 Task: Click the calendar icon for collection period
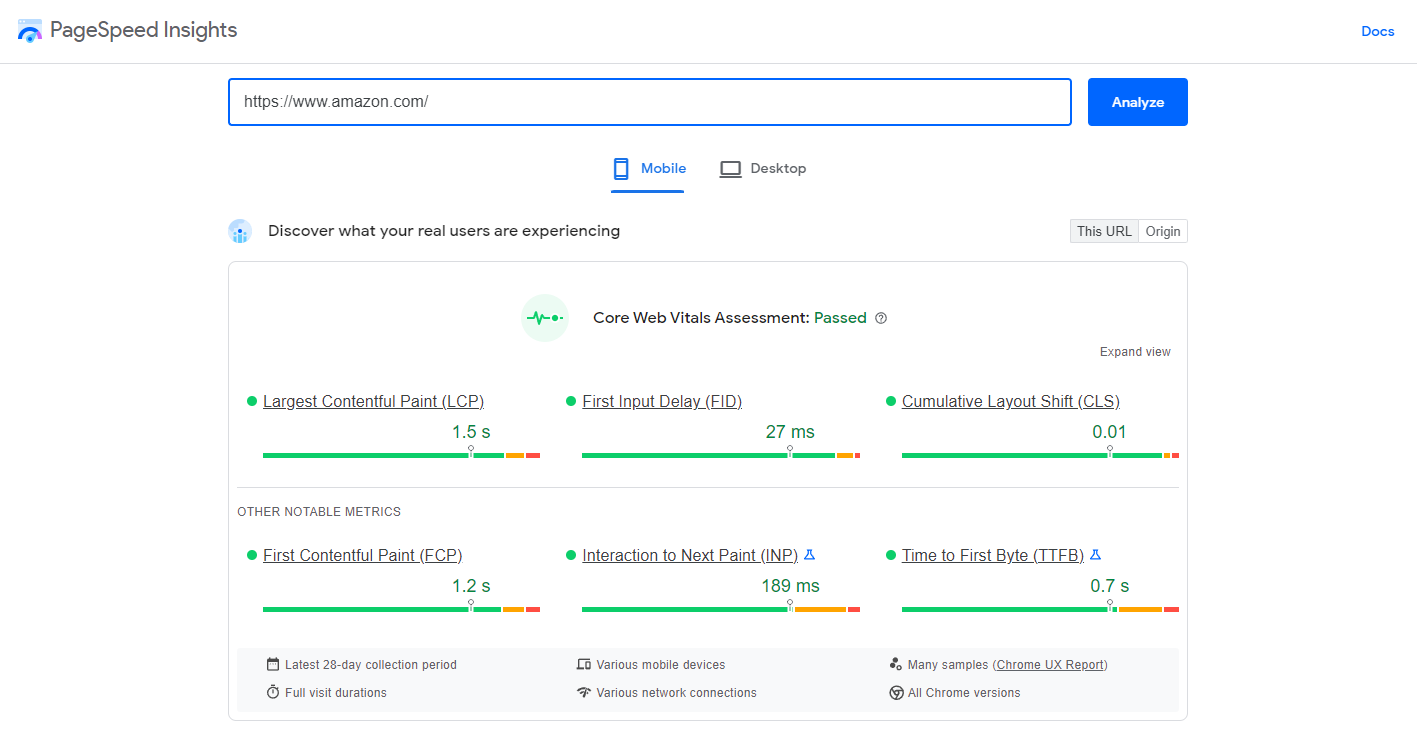[273, 665]
